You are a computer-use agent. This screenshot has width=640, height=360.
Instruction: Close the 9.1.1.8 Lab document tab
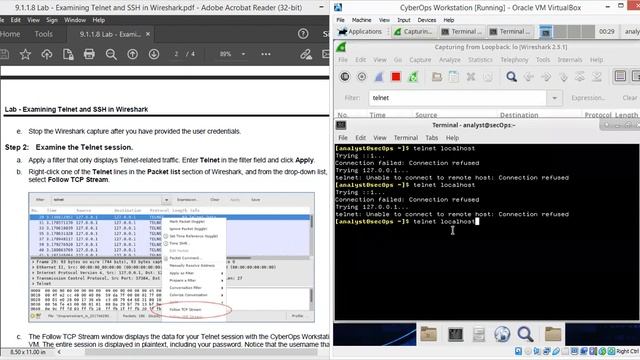pyautogui.click(x=148, y=34)
